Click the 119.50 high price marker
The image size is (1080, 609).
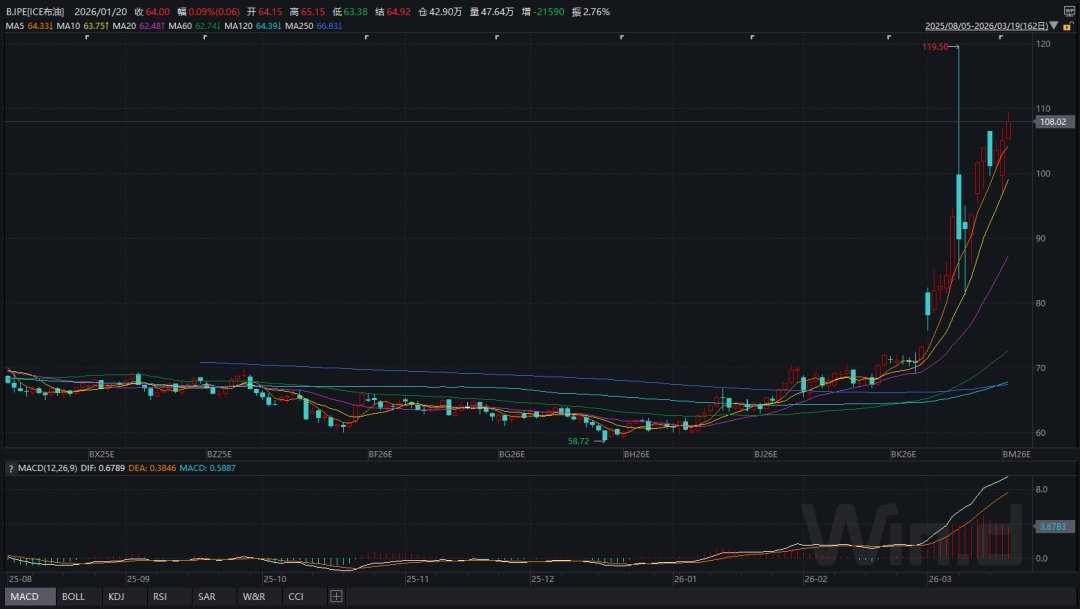point(935,47)
